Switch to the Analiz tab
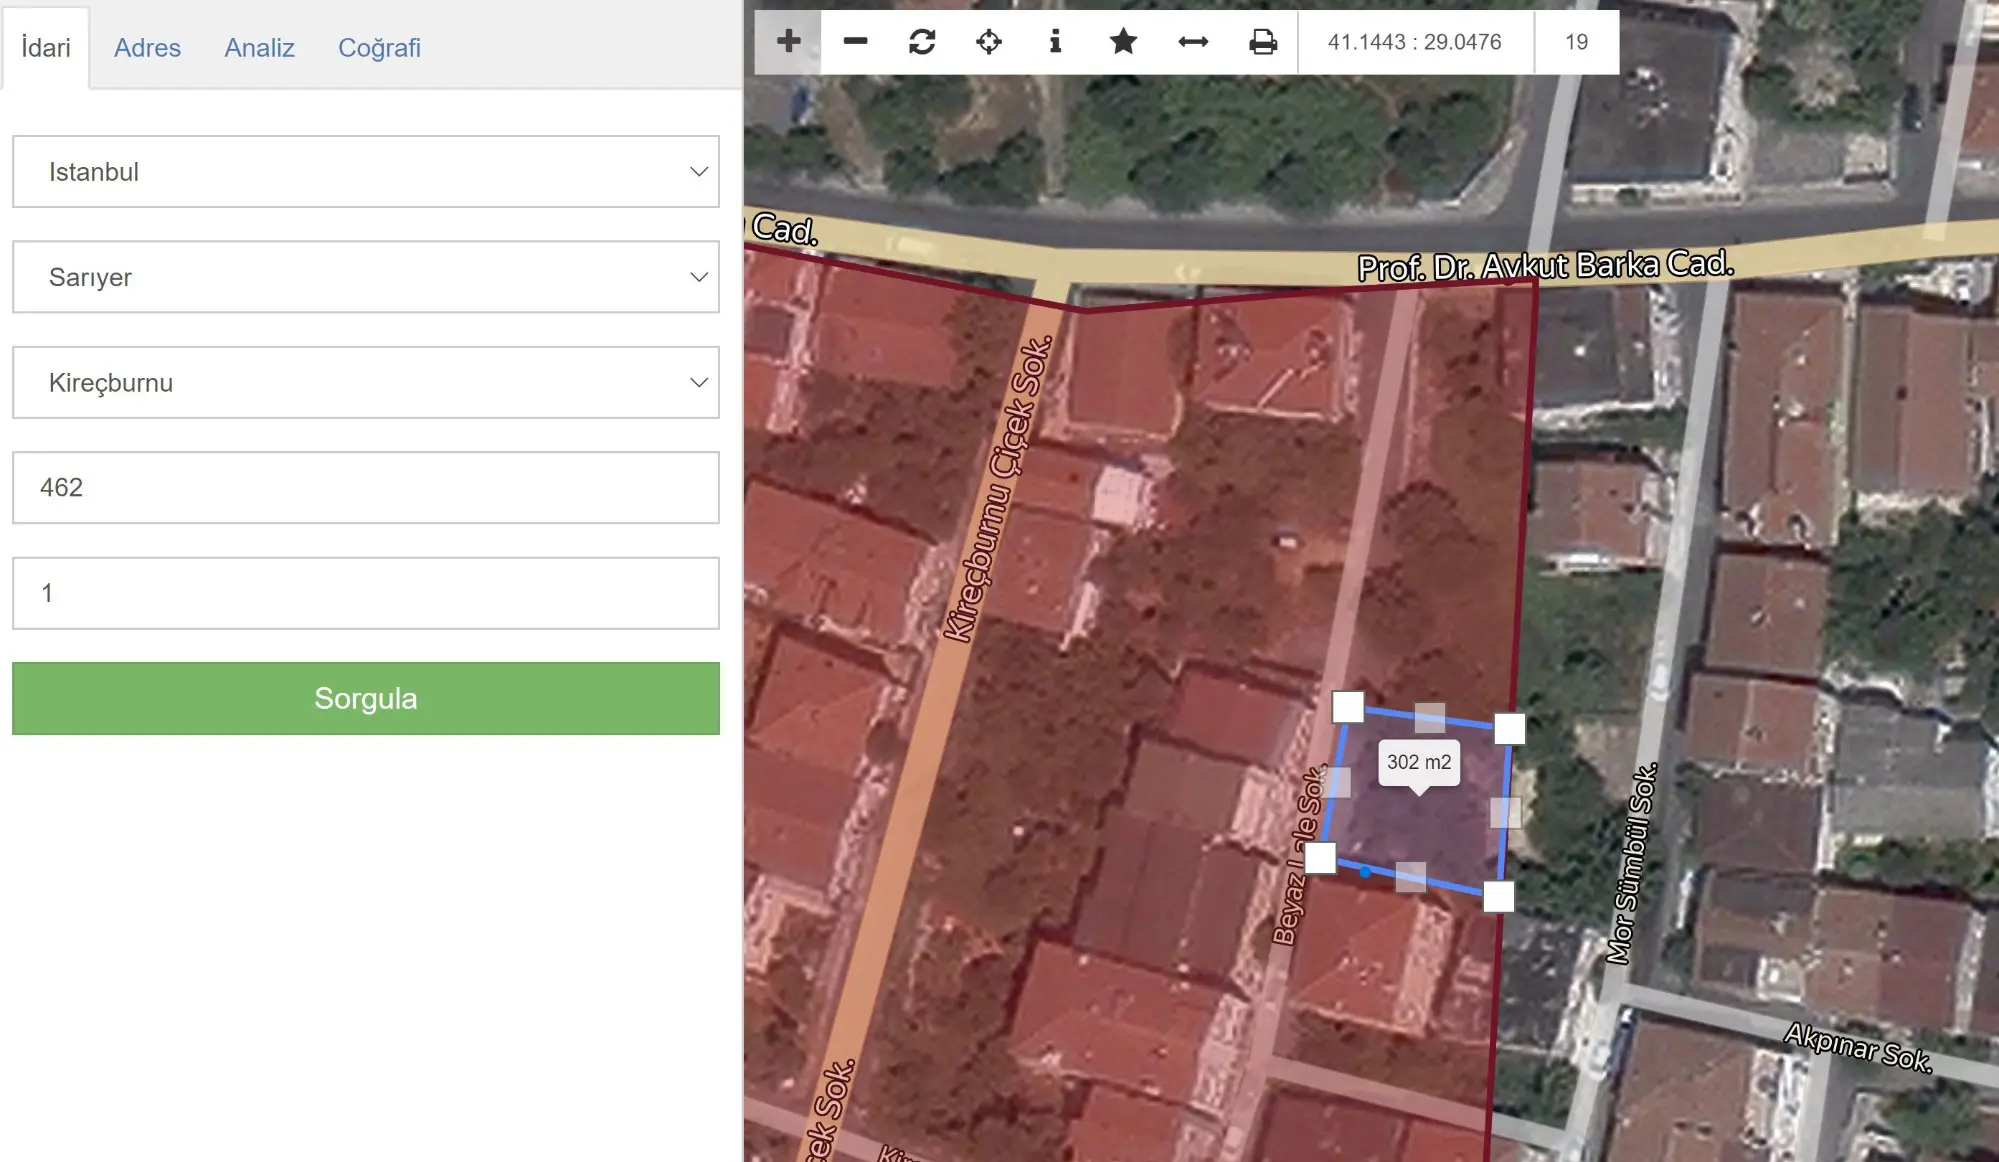The width and height of the screenshot is (1999, 1162). coord(259,48)
